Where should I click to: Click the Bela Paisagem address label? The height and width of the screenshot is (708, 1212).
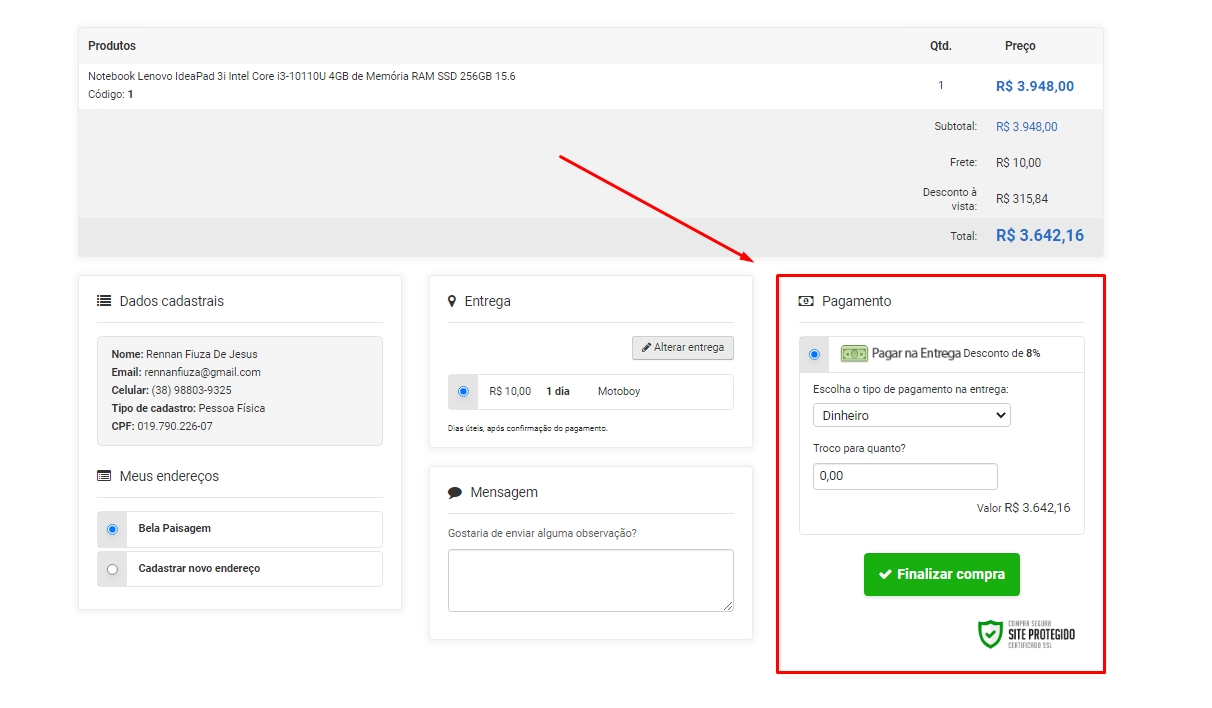(x=175, y=528)
